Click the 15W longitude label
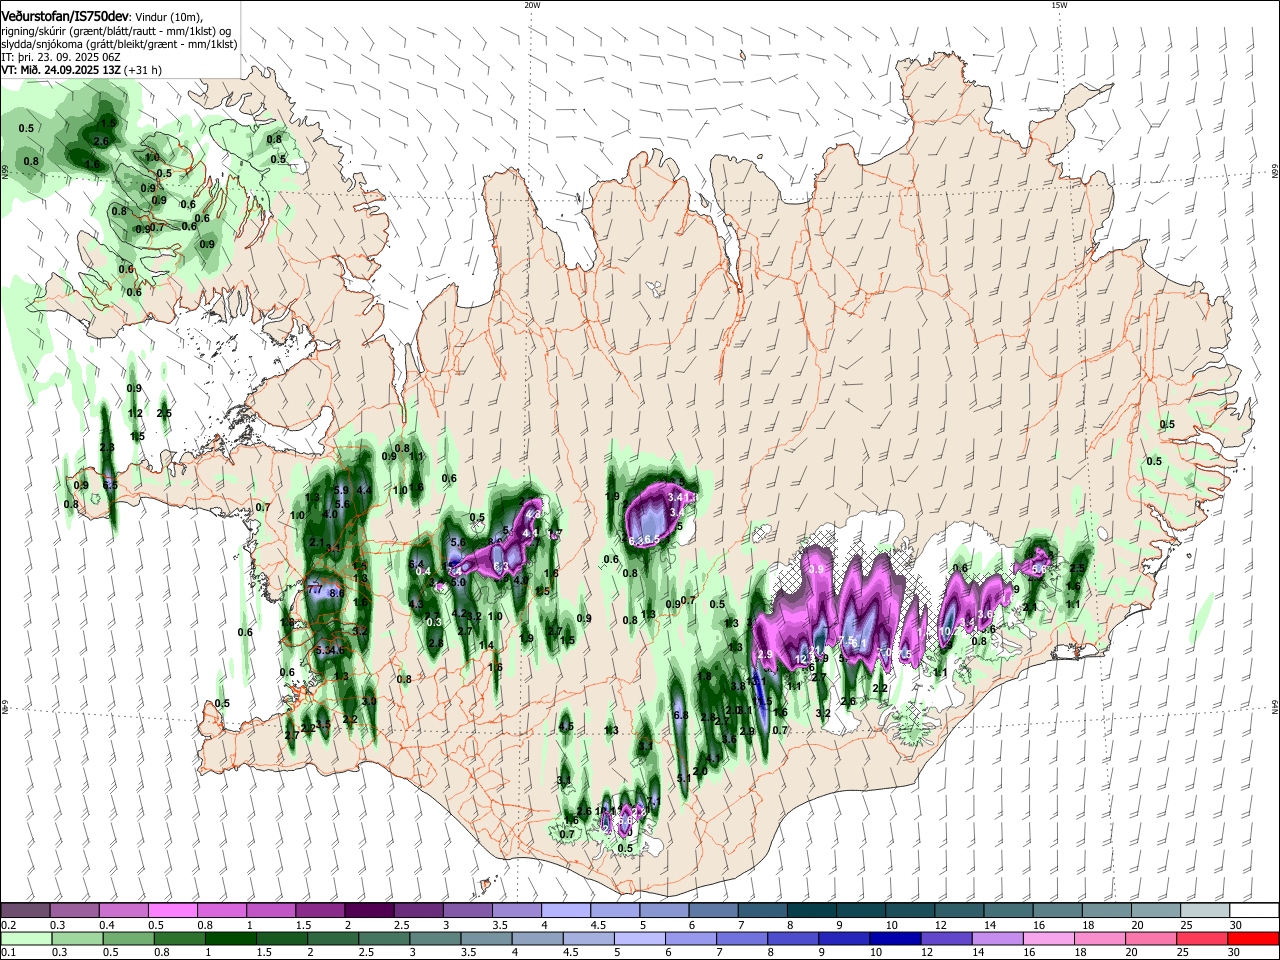 point(1058,5)
